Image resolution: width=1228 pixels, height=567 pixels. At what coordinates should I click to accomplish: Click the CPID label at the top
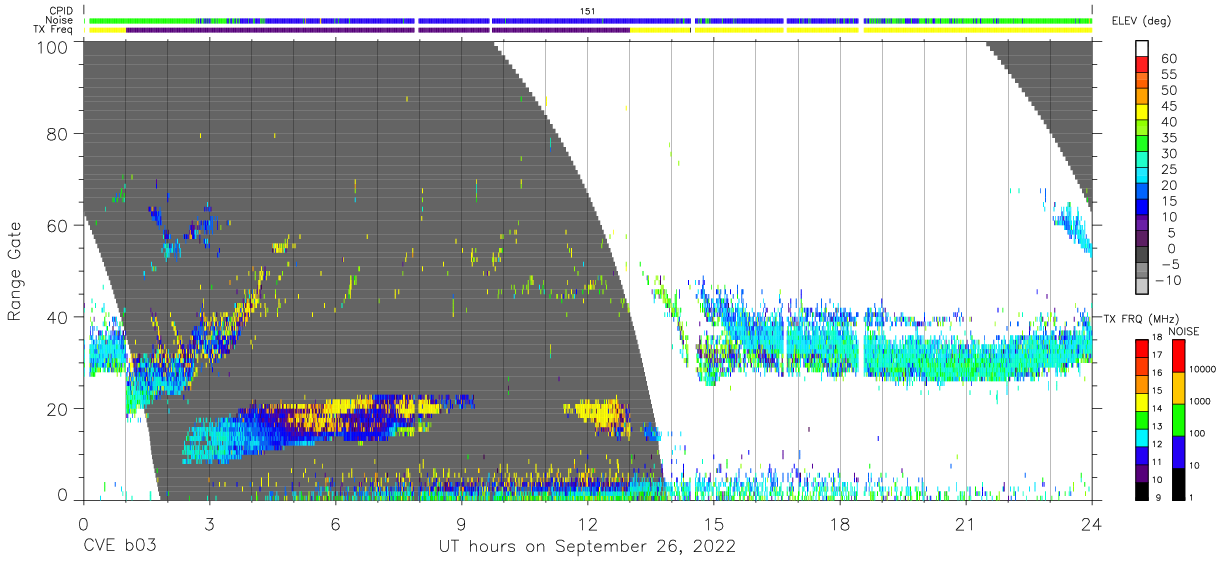61,10
